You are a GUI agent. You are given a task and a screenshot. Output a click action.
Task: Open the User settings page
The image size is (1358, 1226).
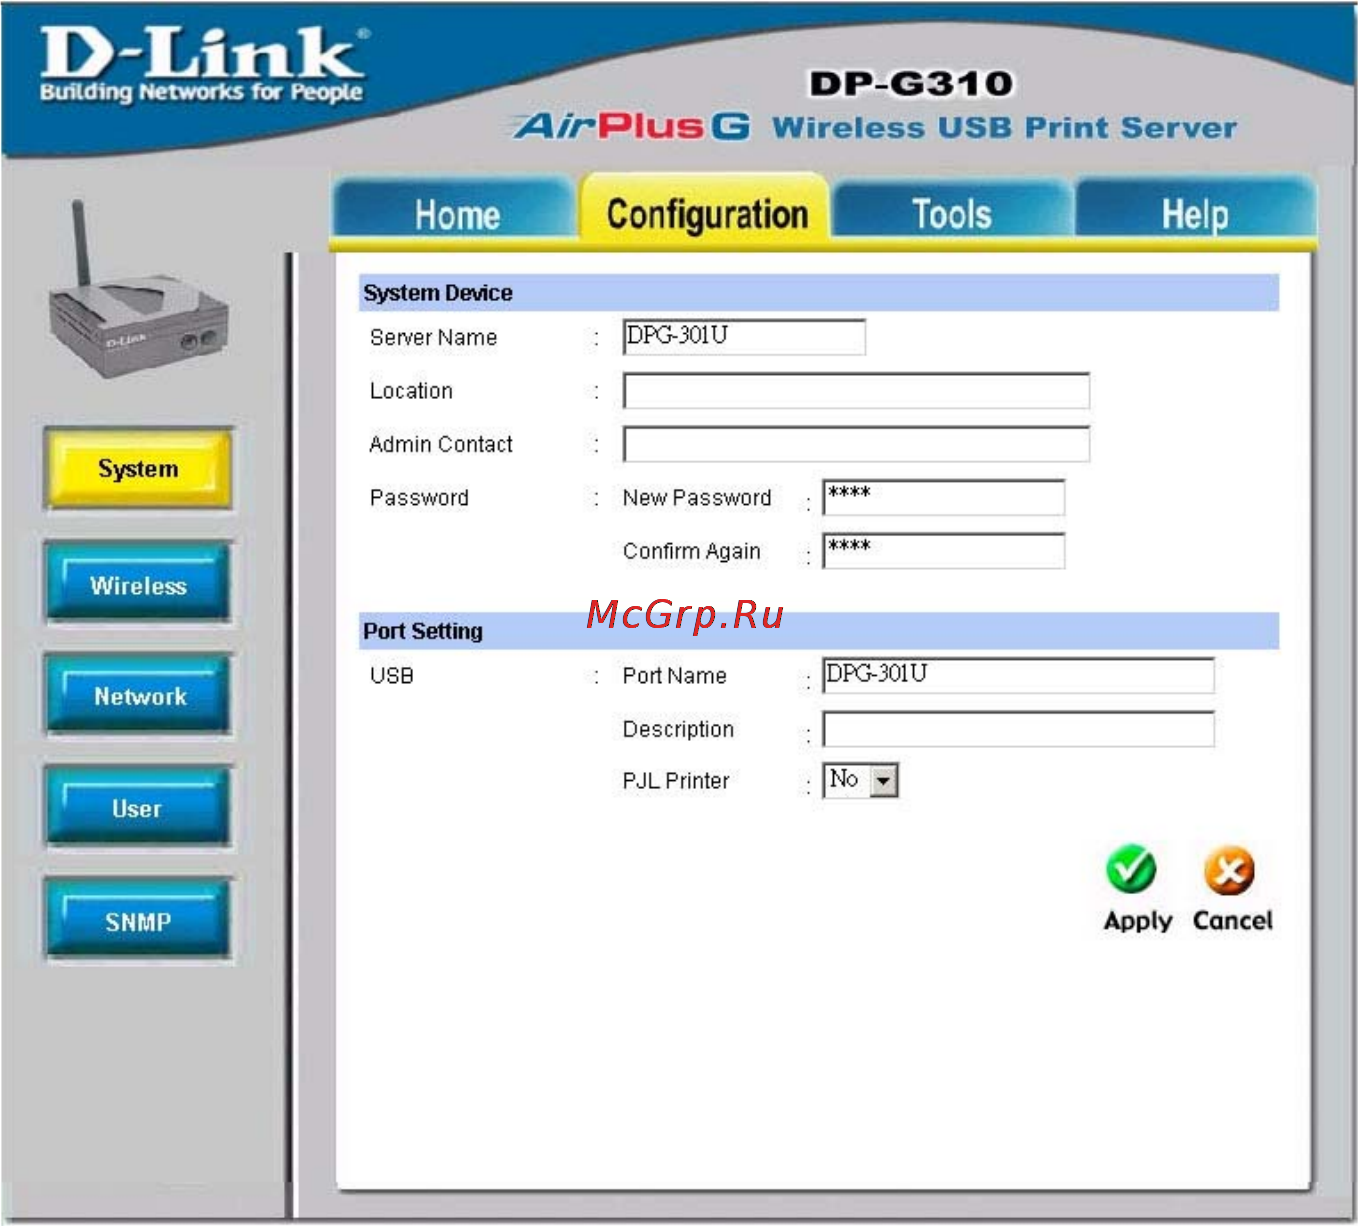138,808
